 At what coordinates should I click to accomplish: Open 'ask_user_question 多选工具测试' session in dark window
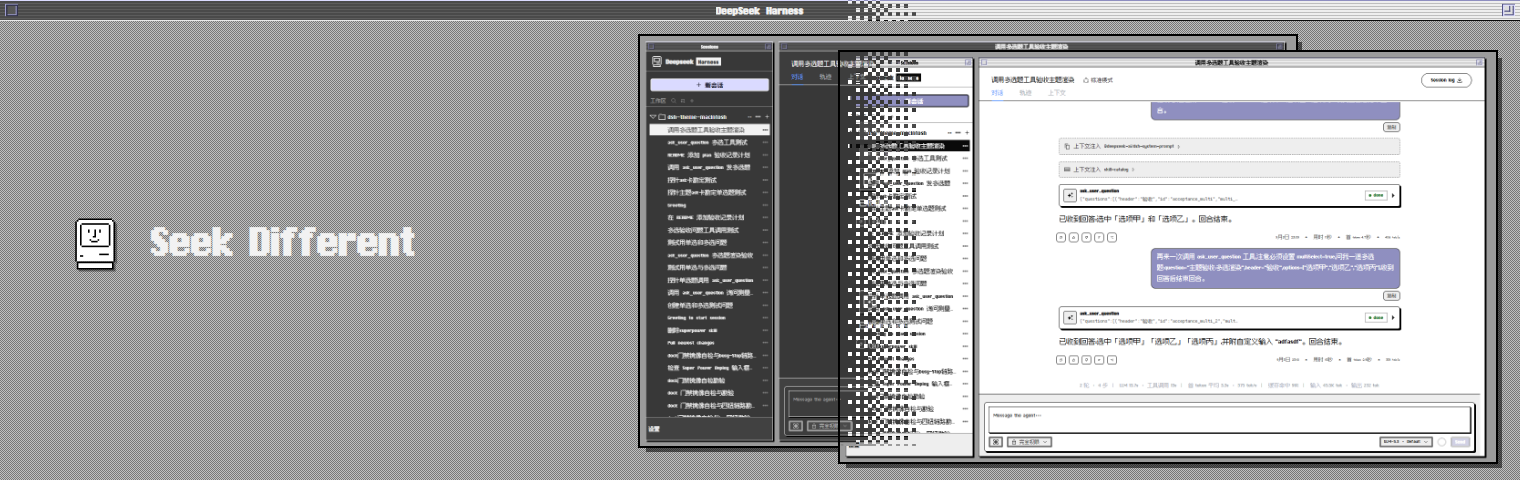(x=708, y=142)
